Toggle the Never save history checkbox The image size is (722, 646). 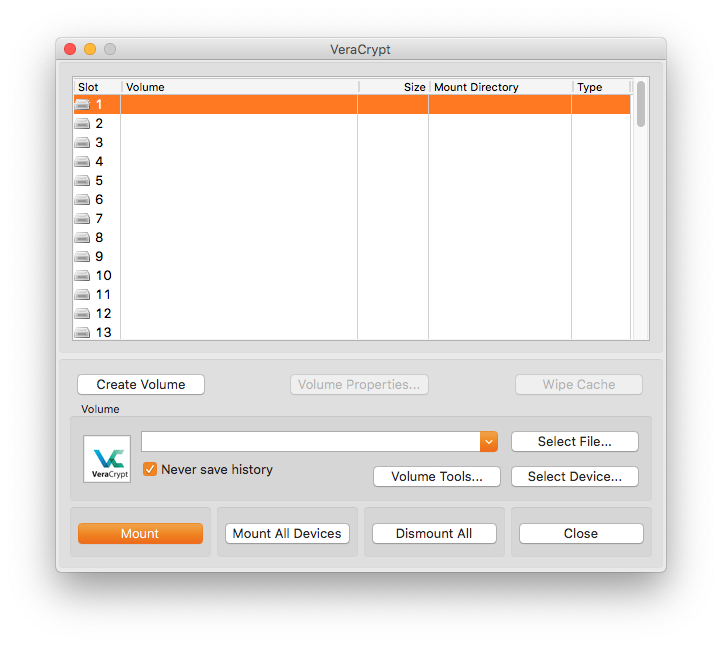[x=150, y=469]
